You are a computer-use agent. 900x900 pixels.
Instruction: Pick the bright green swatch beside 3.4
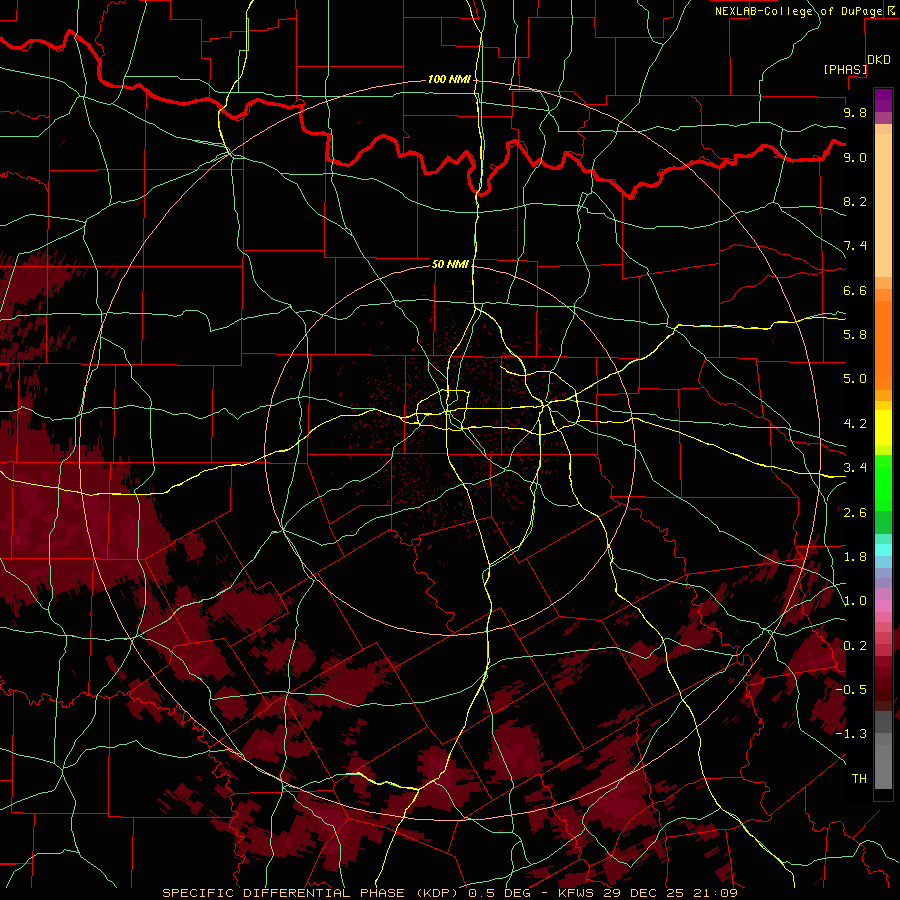tap(883, 482)
